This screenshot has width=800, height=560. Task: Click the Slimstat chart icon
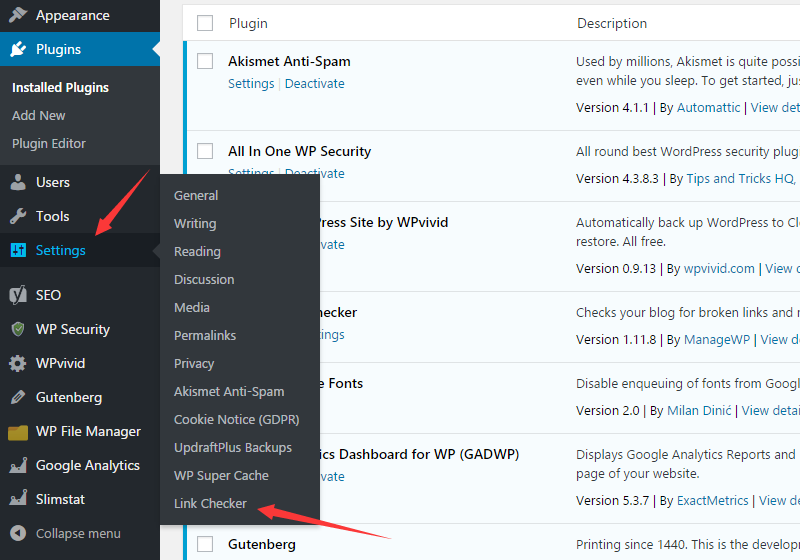(18, 498)
